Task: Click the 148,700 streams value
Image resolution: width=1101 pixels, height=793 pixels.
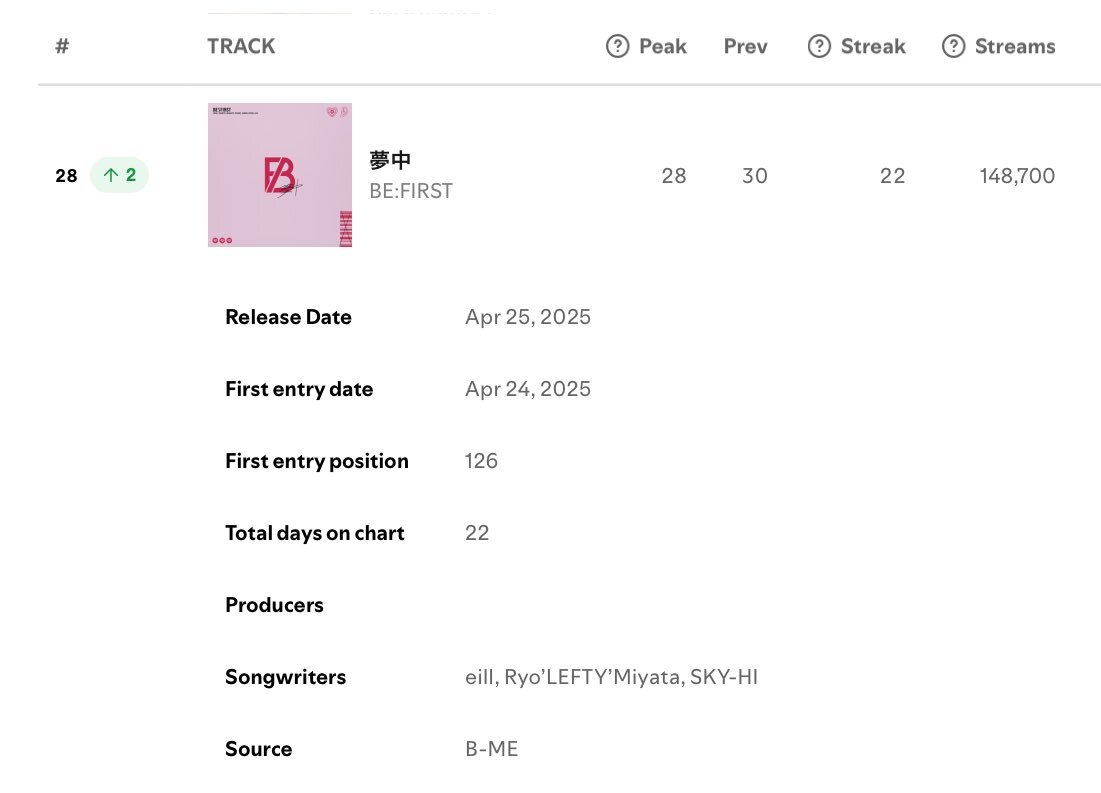Action: [x=1017, y=176]
